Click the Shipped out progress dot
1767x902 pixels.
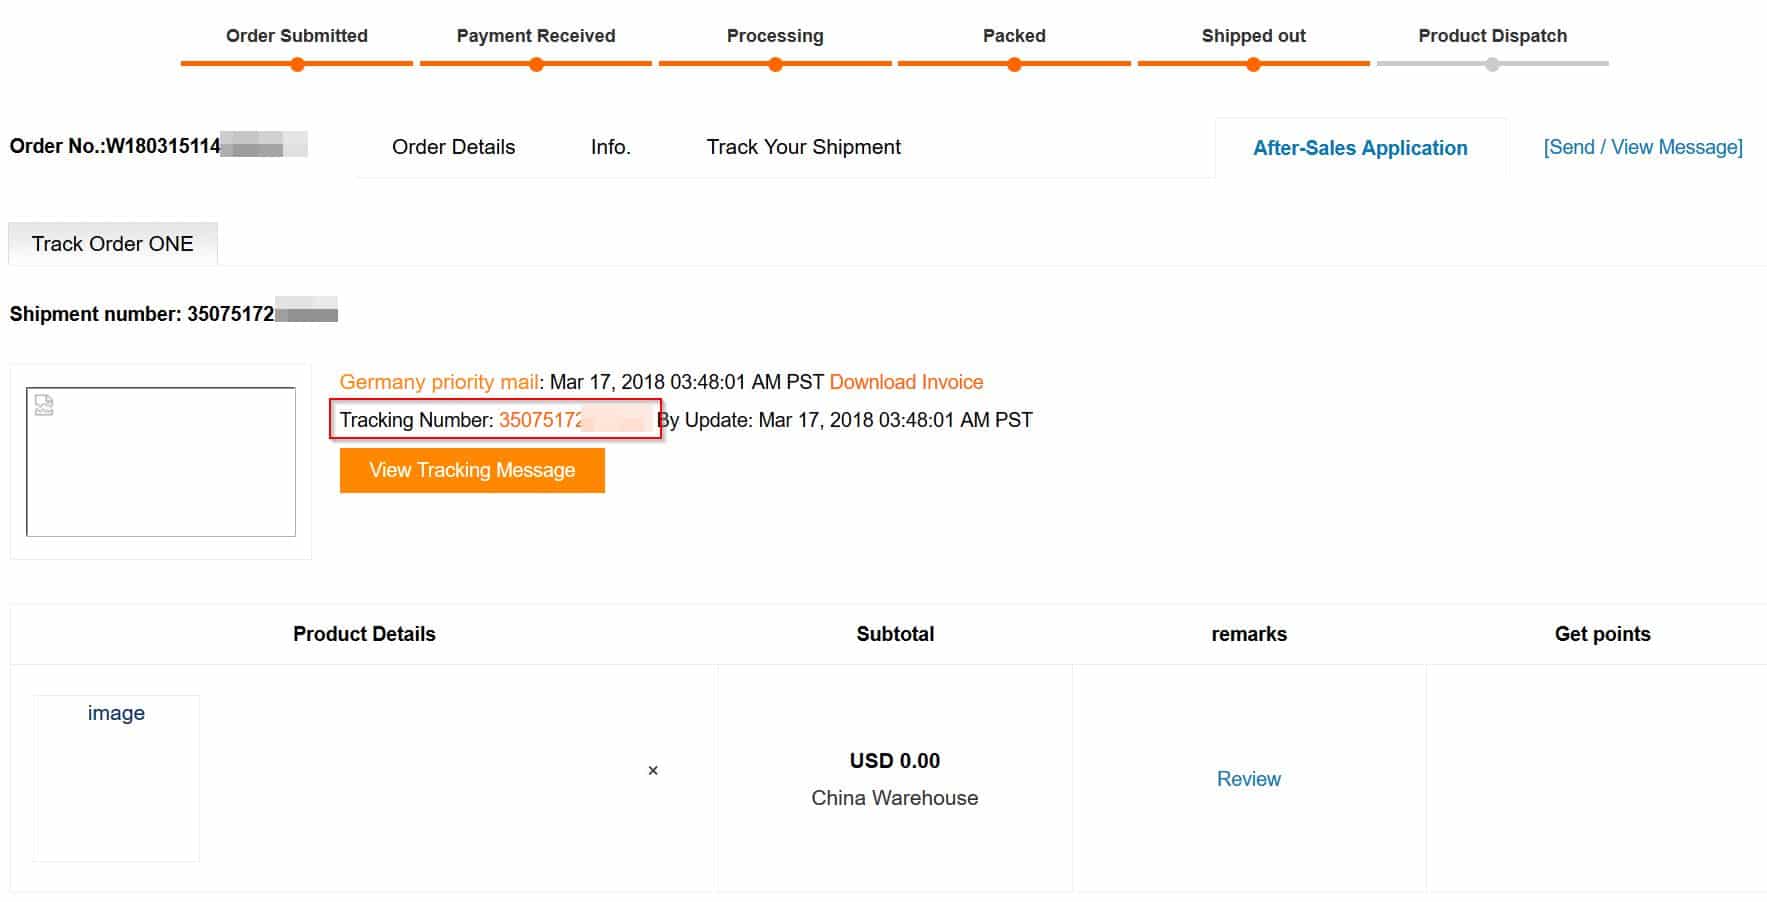click(1253, 64)
